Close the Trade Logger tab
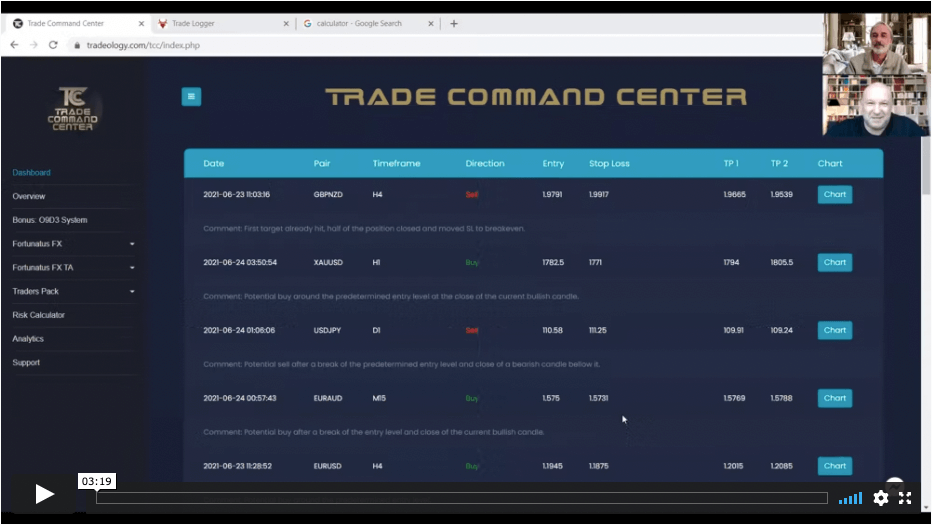The image size is (932, 525). (x=287, y=23)
